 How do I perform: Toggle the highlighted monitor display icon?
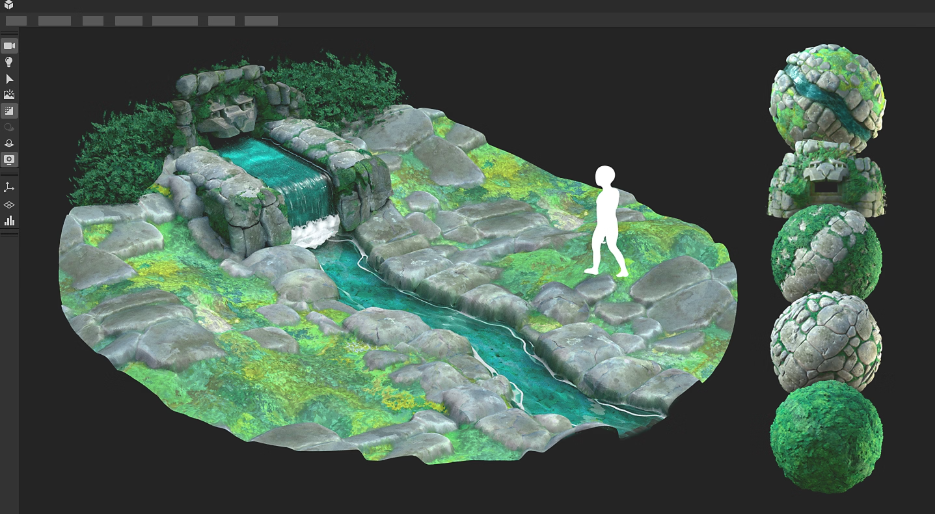pyautogui.click(x=9, y=159)
